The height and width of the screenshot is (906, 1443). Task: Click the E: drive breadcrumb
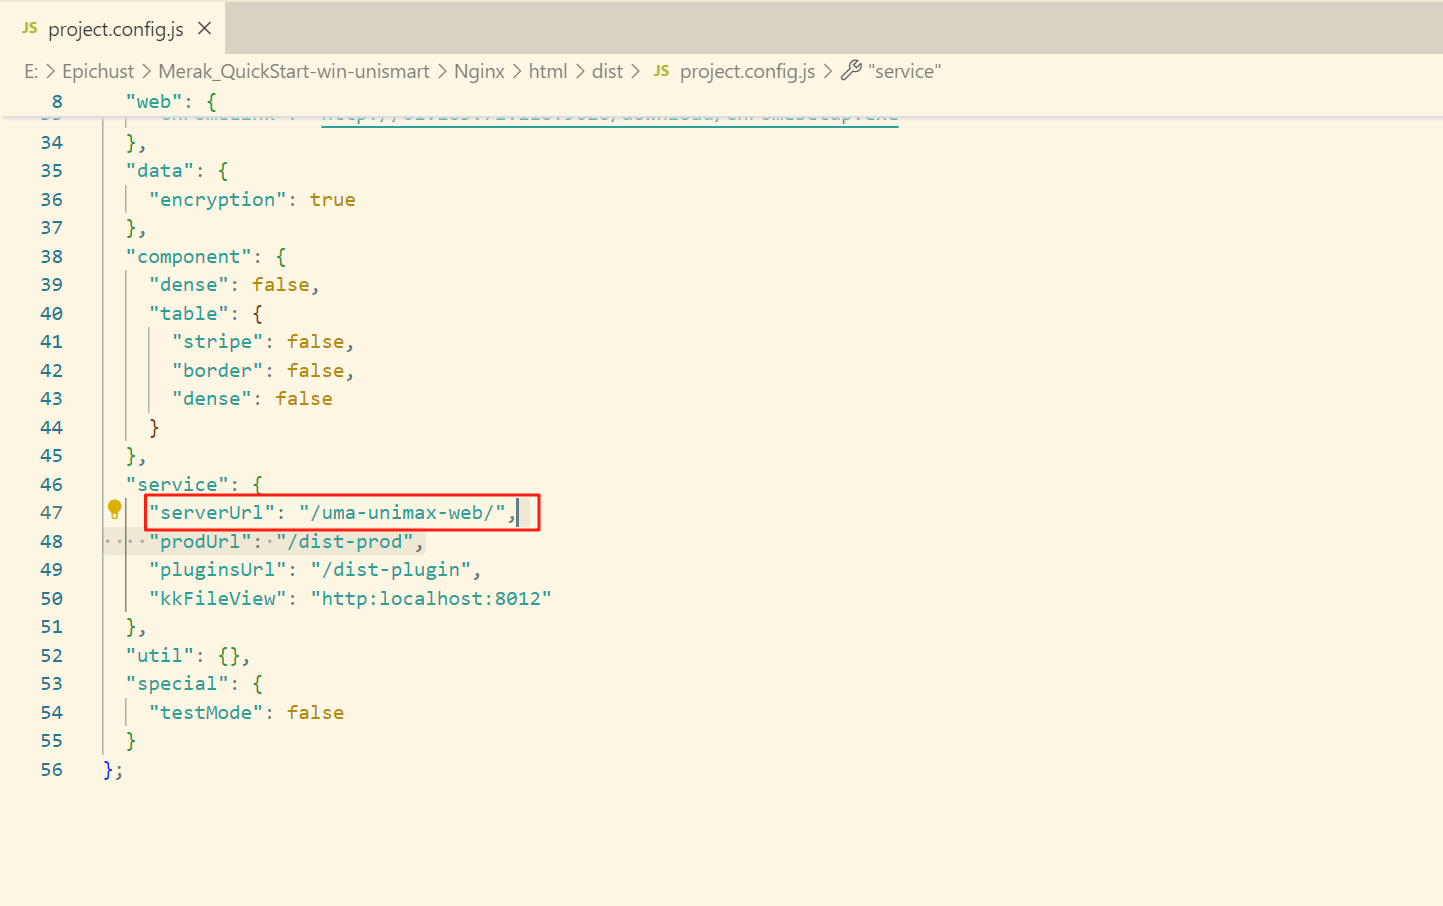click(x=31, y=71)
